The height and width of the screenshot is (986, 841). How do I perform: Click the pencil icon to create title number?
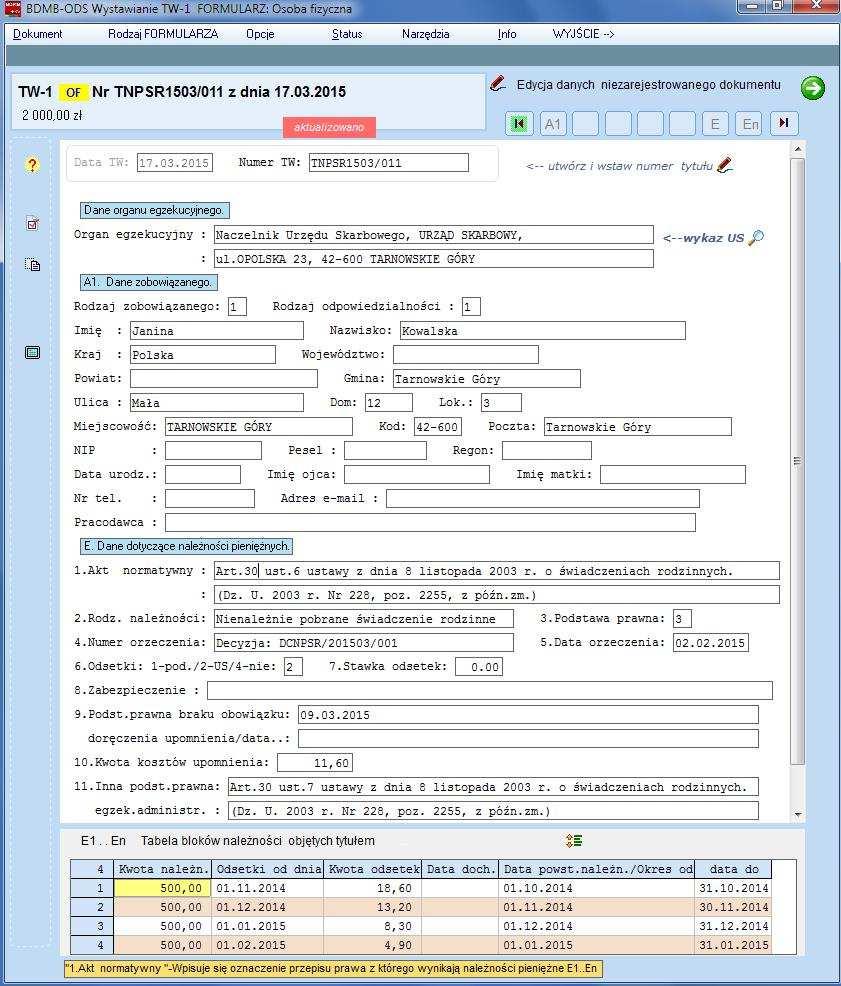click(725, 165)
